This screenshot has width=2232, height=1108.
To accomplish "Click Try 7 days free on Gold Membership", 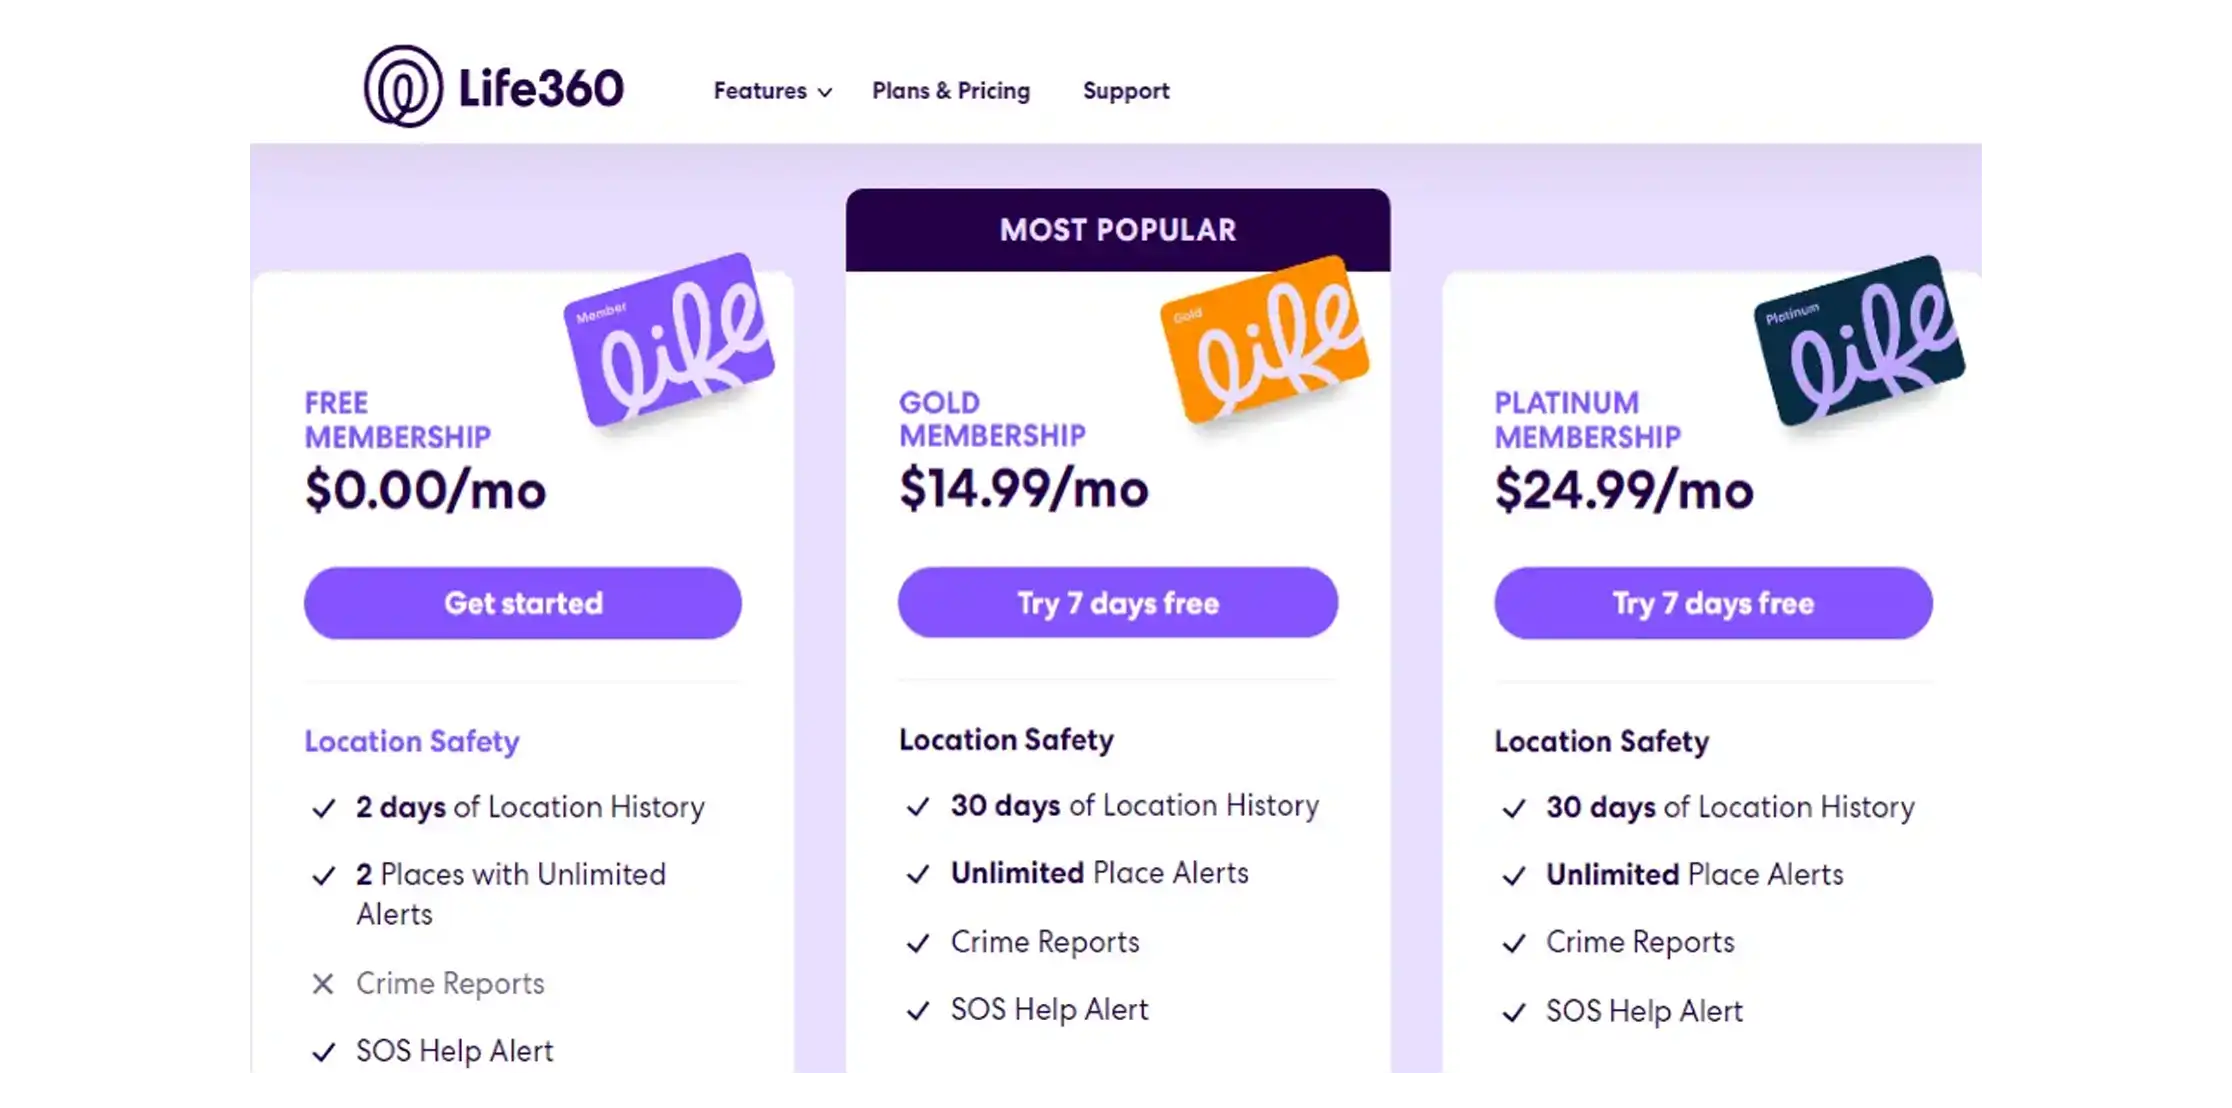I will click(x=1117, y=602).
